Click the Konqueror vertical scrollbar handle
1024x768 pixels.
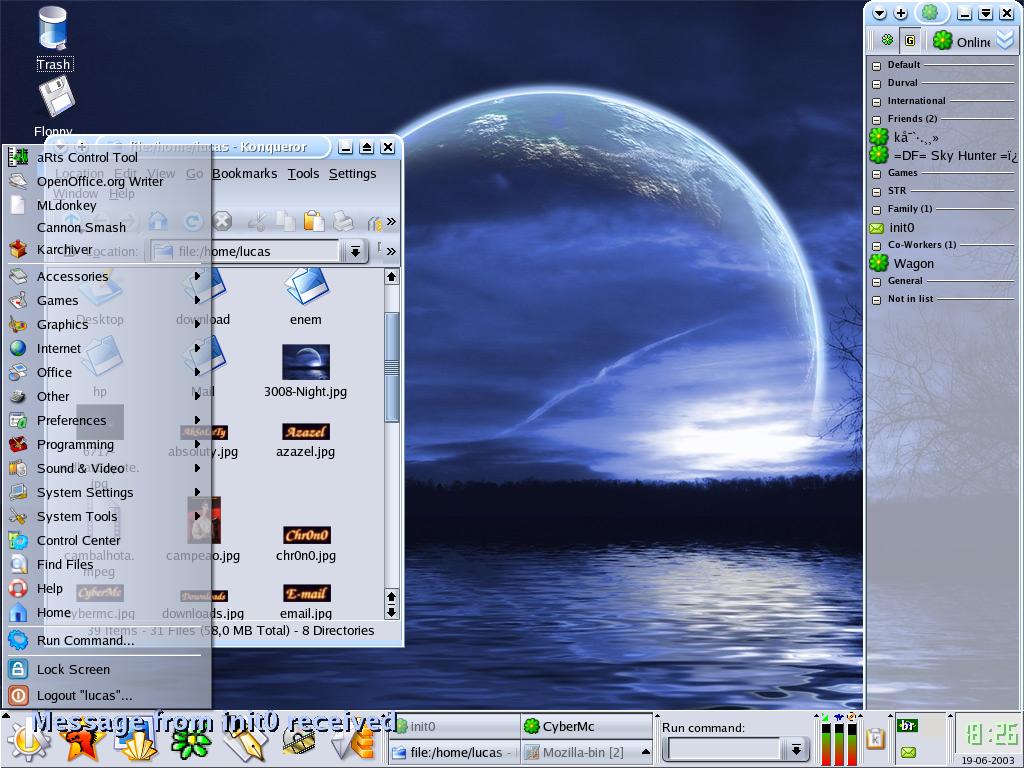(x=391, y=367)
